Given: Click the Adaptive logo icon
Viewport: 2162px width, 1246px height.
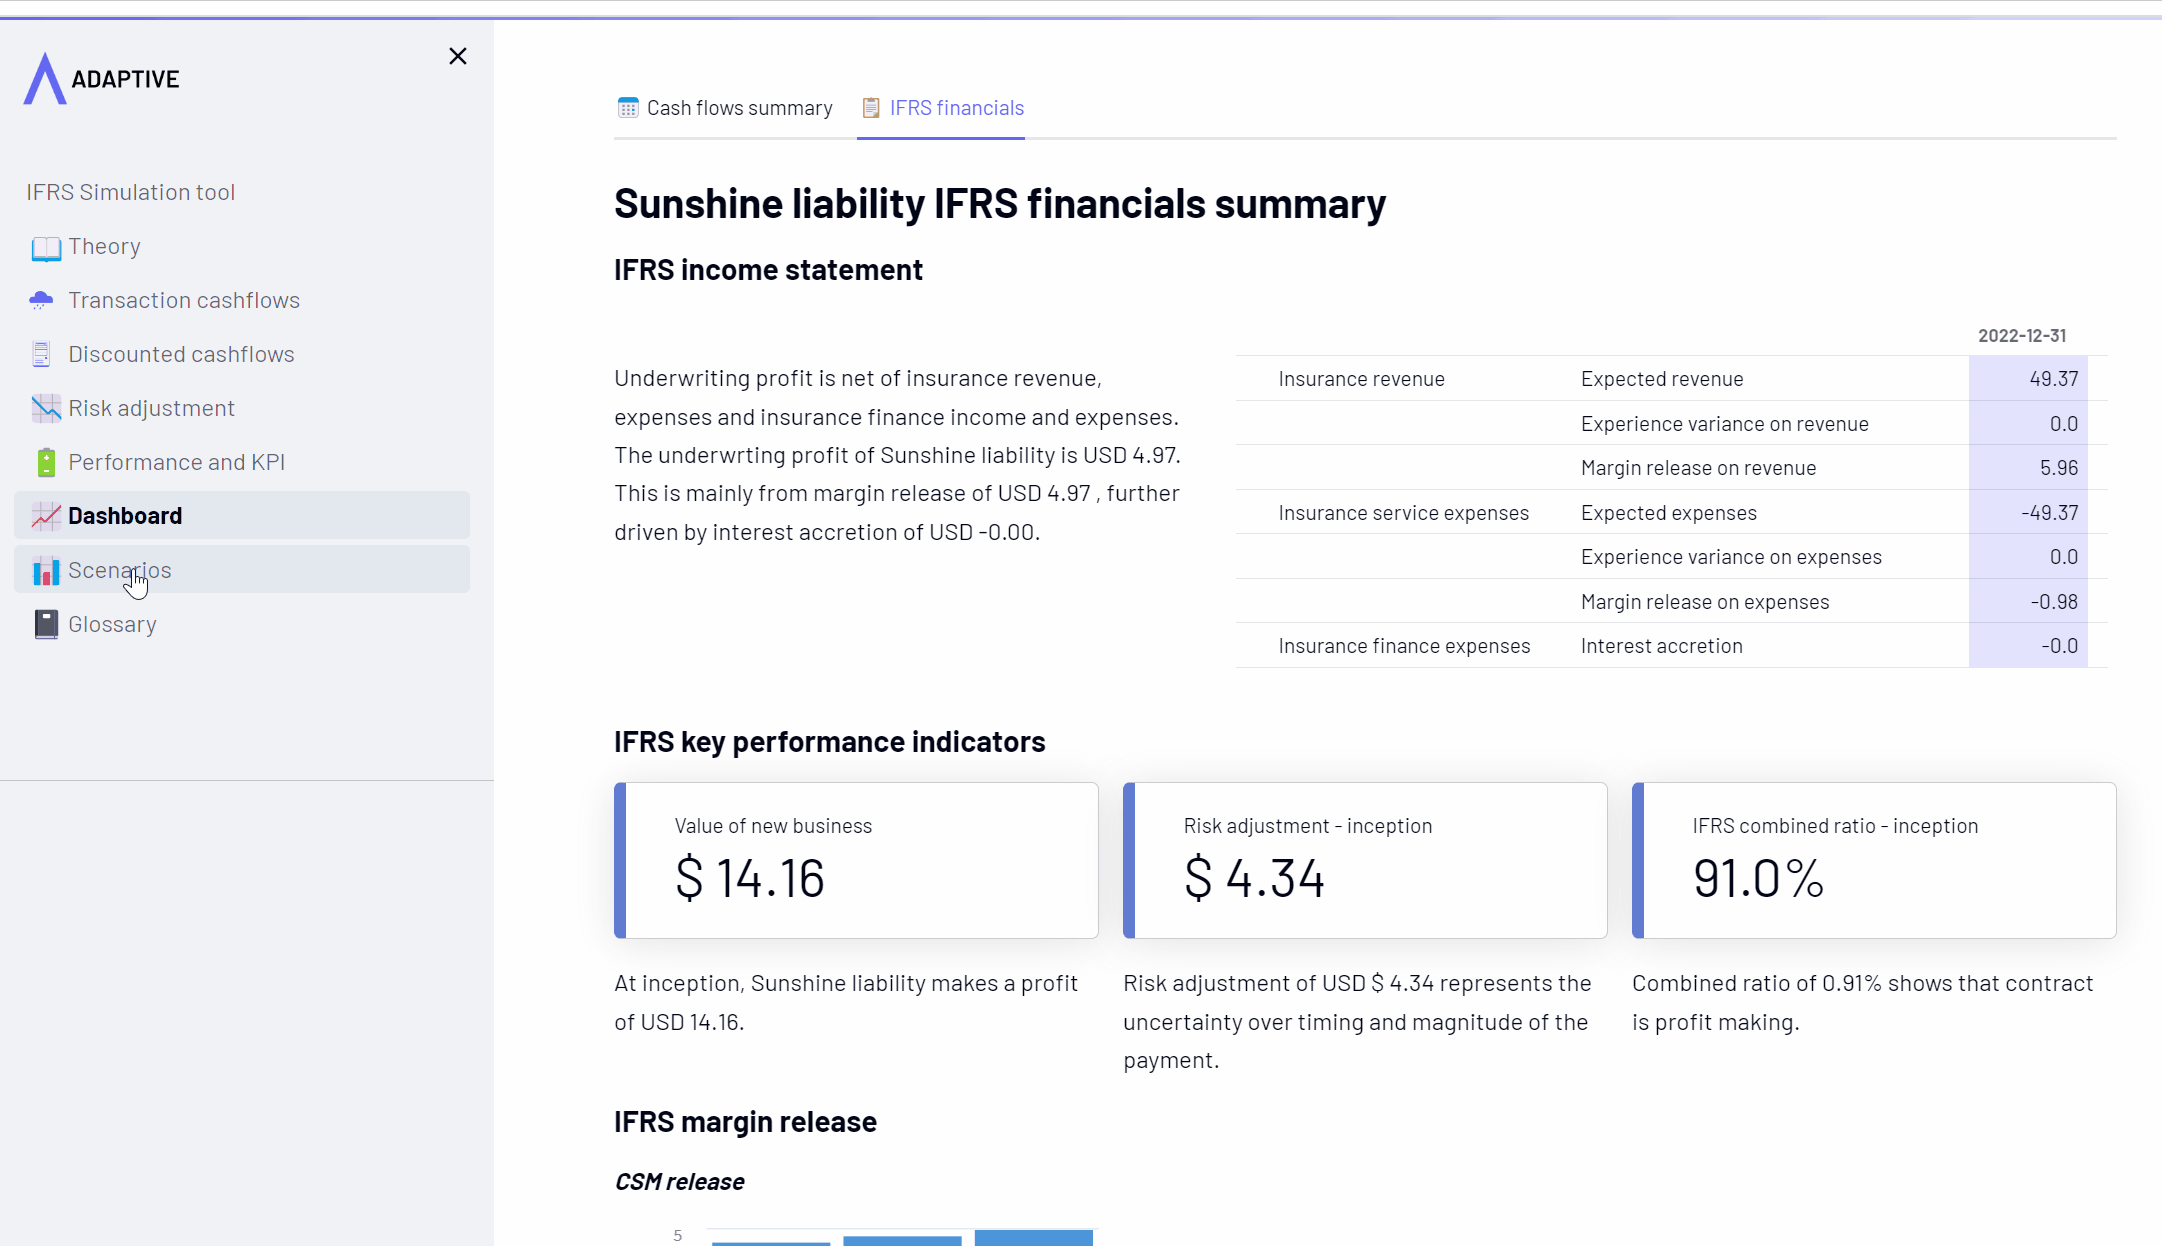Looking at the screenshot, I should (45, 79).
